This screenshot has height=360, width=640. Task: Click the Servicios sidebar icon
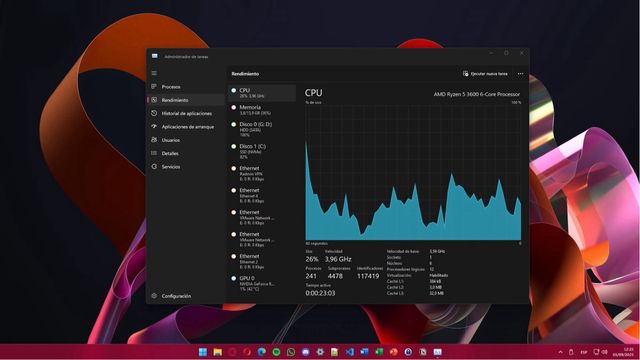[x=154, y=167]
